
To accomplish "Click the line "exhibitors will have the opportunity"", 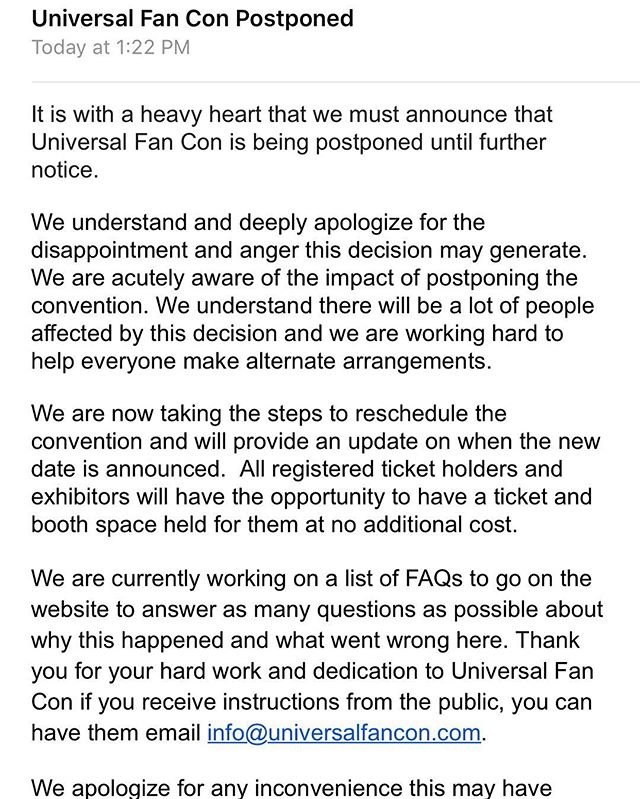I will coord(312,497).
